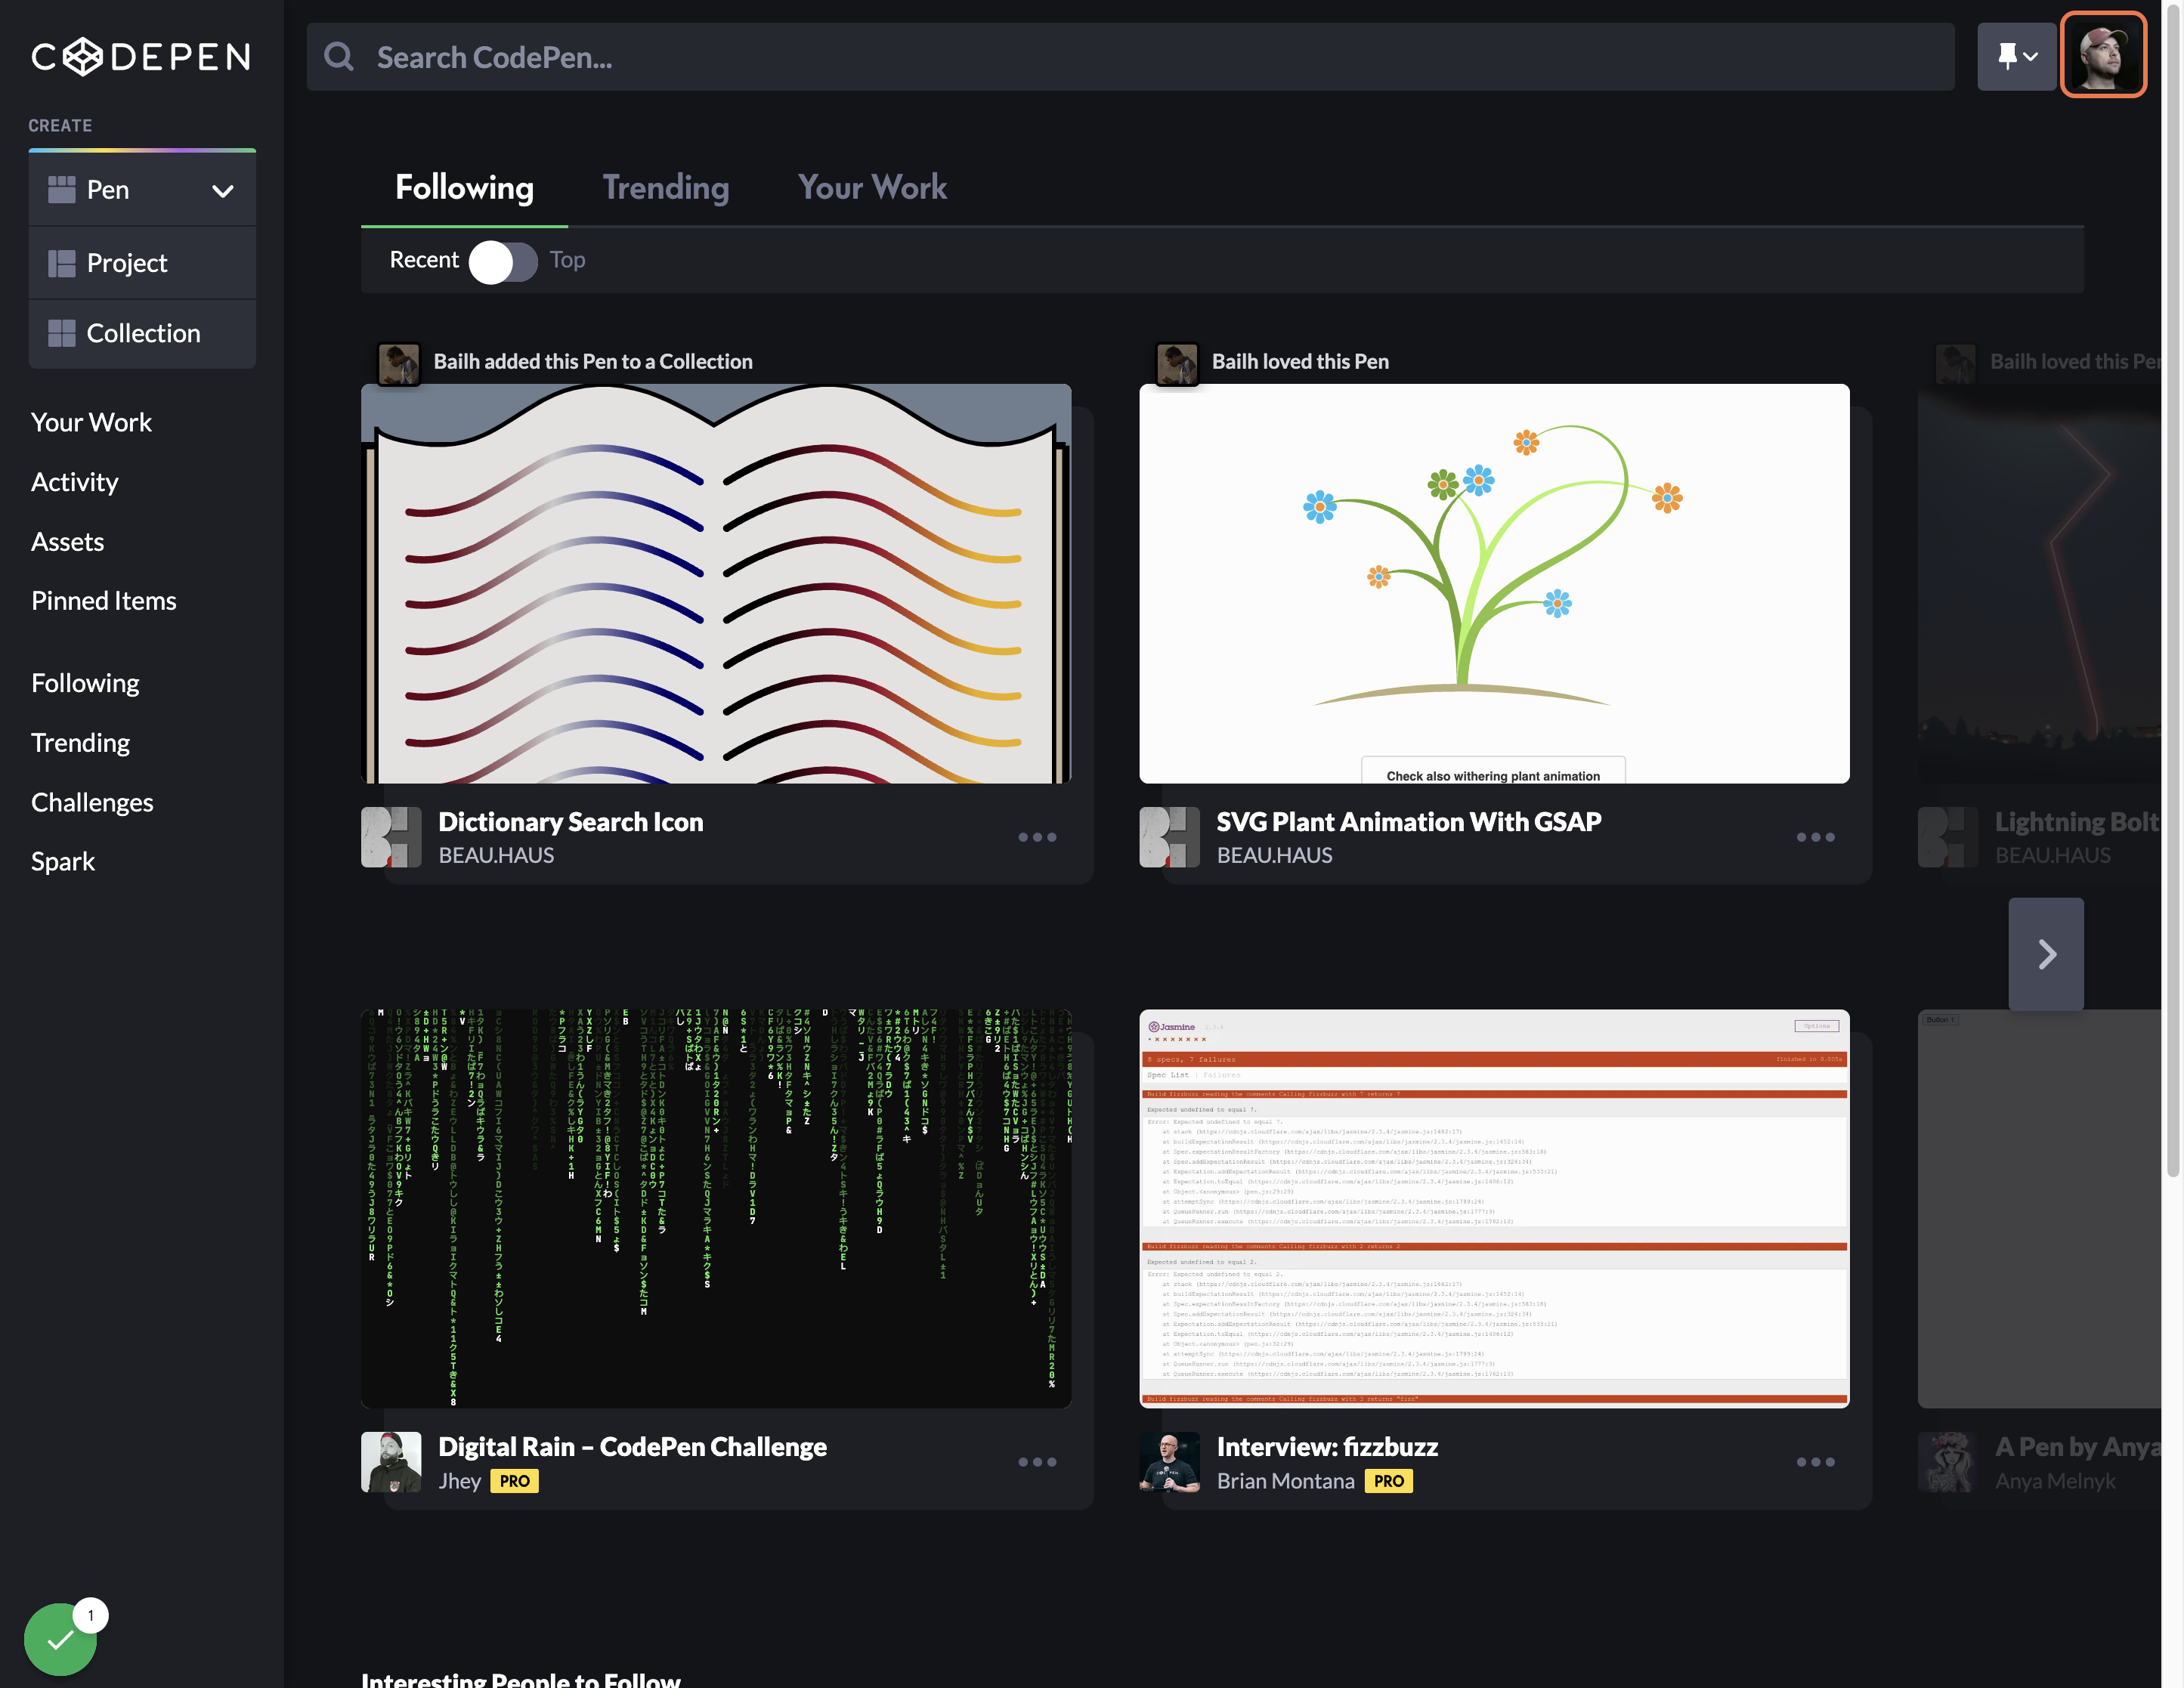Toggle Recent/Top feed switch
This screenshot has width=2184, height=1688.
click(503, 261)
